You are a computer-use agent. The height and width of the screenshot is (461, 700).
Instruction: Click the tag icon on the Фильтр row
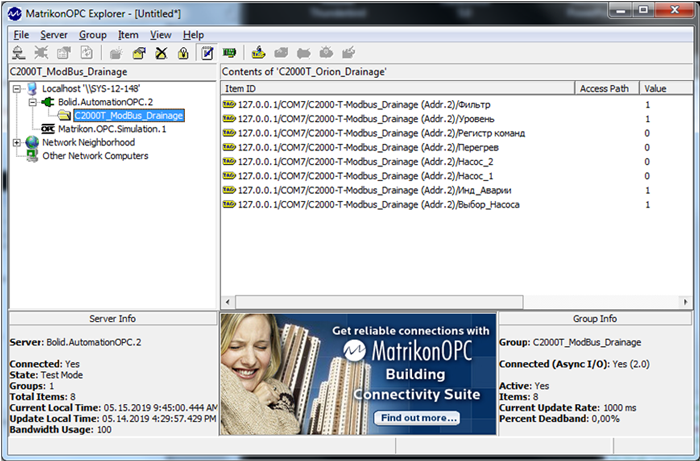[x=228, y=105]
